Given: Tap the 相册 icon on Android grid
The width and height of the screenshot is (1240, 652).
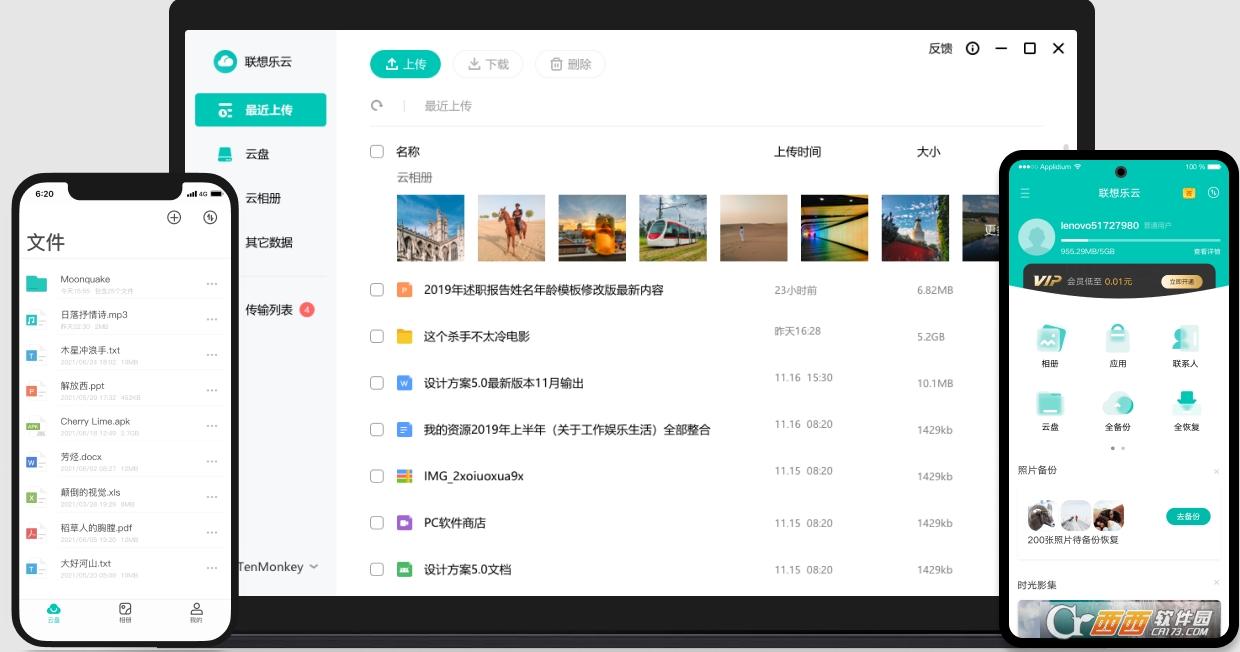Looking at the screenshot, I should point(1050,338).
